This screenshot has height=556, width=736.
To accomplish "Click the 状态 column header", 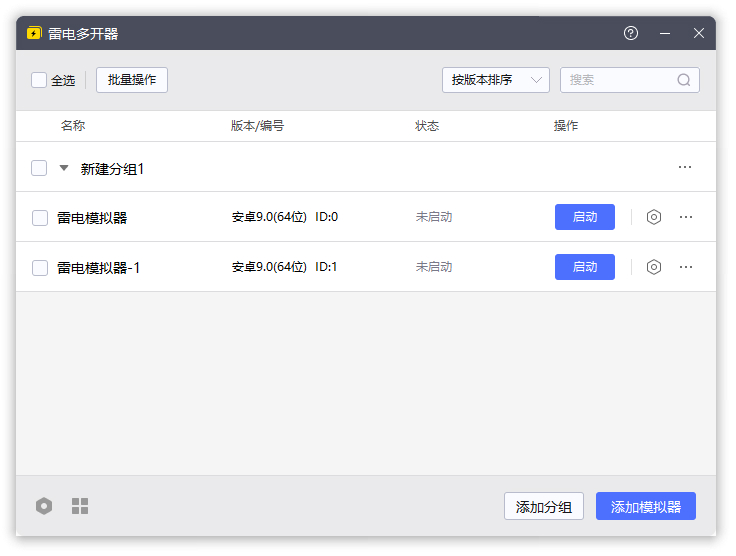I will 427,126.
